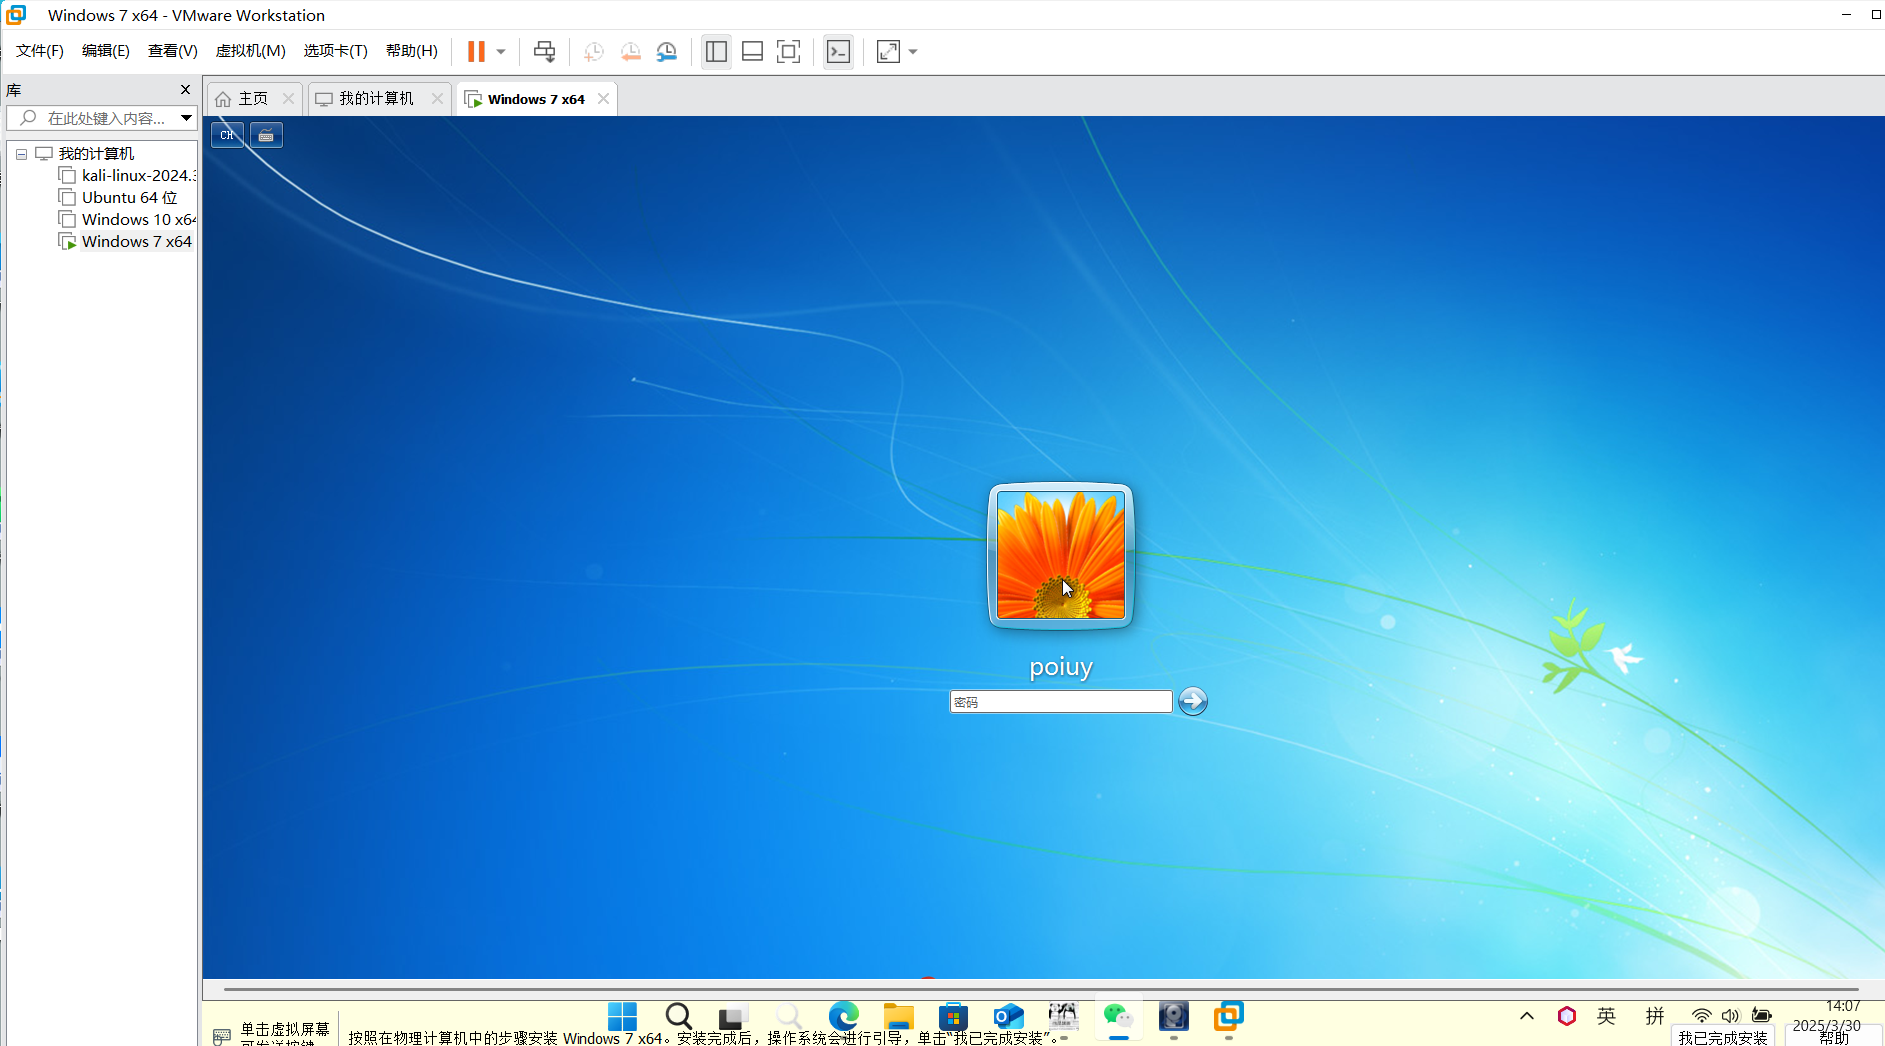Open the Wi-Fi network tray icon
This screenshot has height=1046, width=1885.
[x=1701, y=1016]
